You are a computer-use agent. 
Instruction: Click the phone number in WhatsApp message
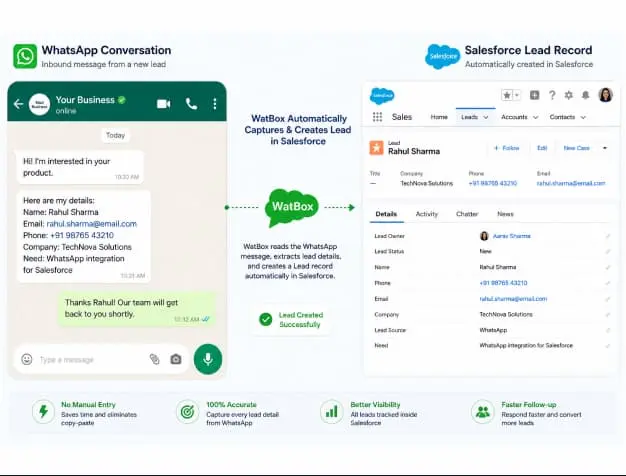click(82, 235)
